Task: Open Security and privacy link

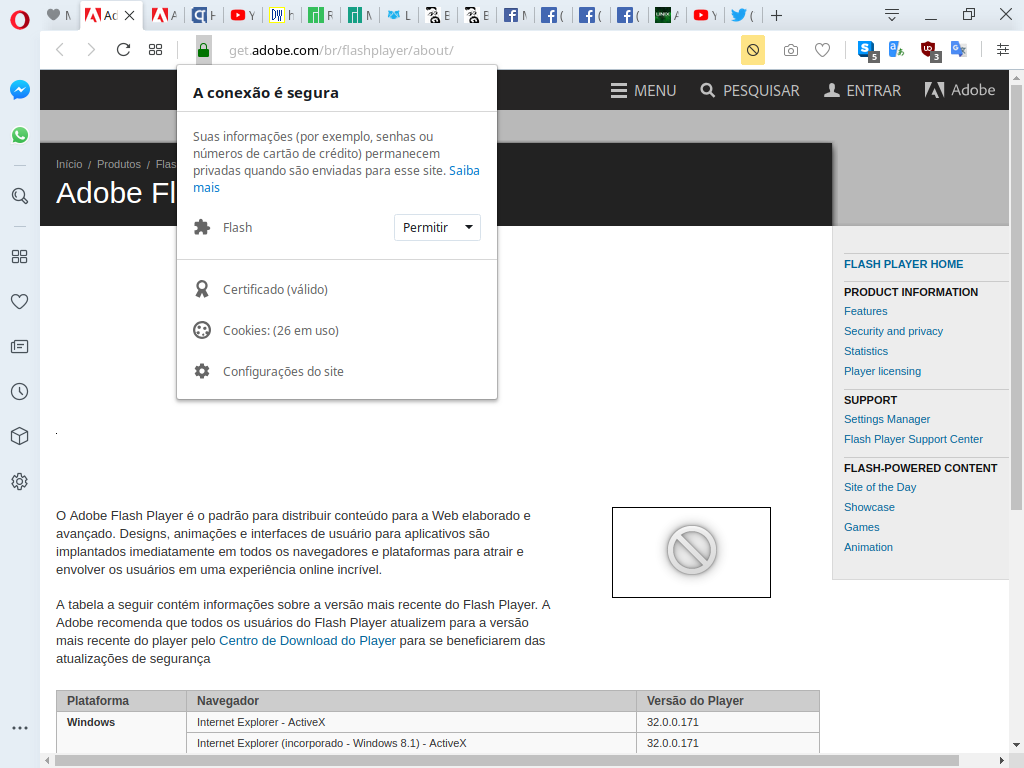Action: 893,331
